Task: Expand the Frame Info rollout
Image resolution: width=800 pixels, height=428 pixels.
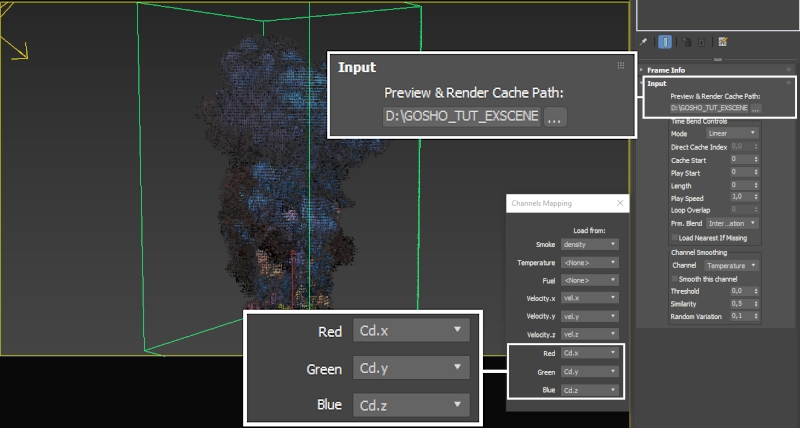Action: pyautogui.click(x=666, y=70)
